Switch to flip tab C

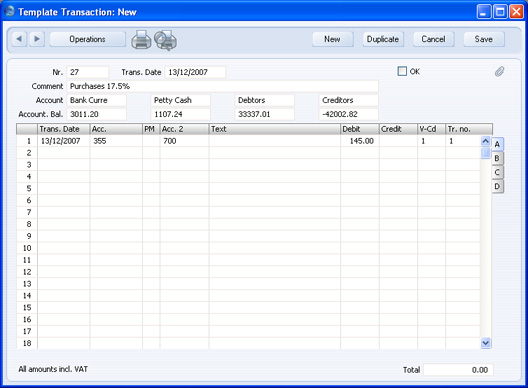(497, 172)
